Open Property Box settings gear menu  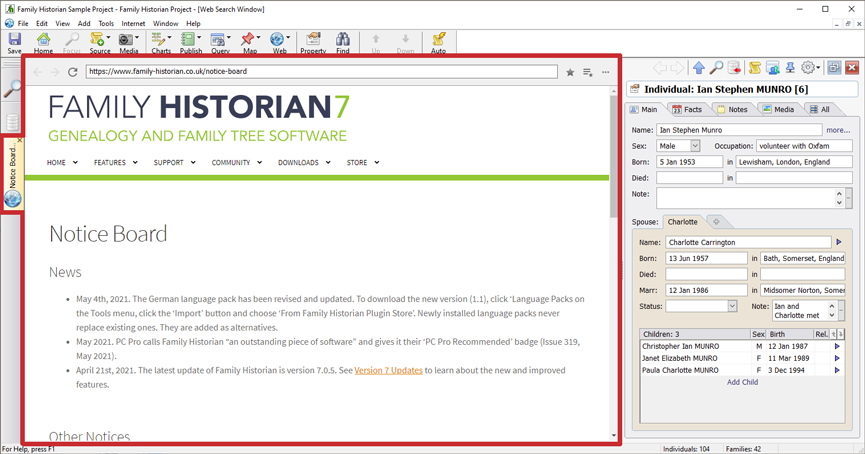(809, 67)
